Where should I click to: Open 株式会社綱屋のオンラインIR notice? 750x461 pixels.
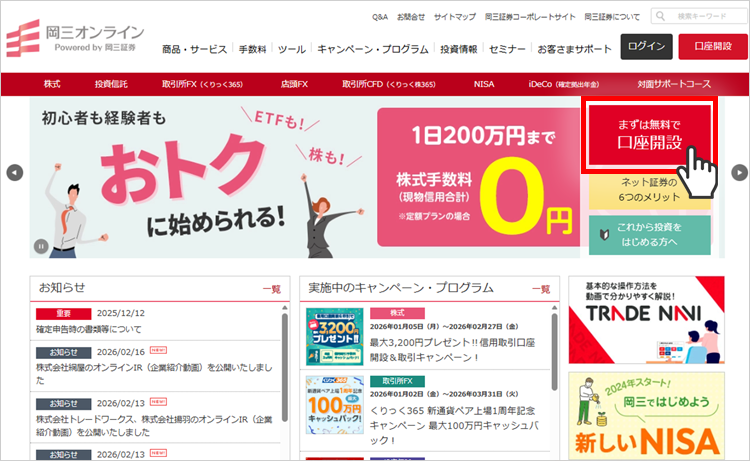click(154, 374)
